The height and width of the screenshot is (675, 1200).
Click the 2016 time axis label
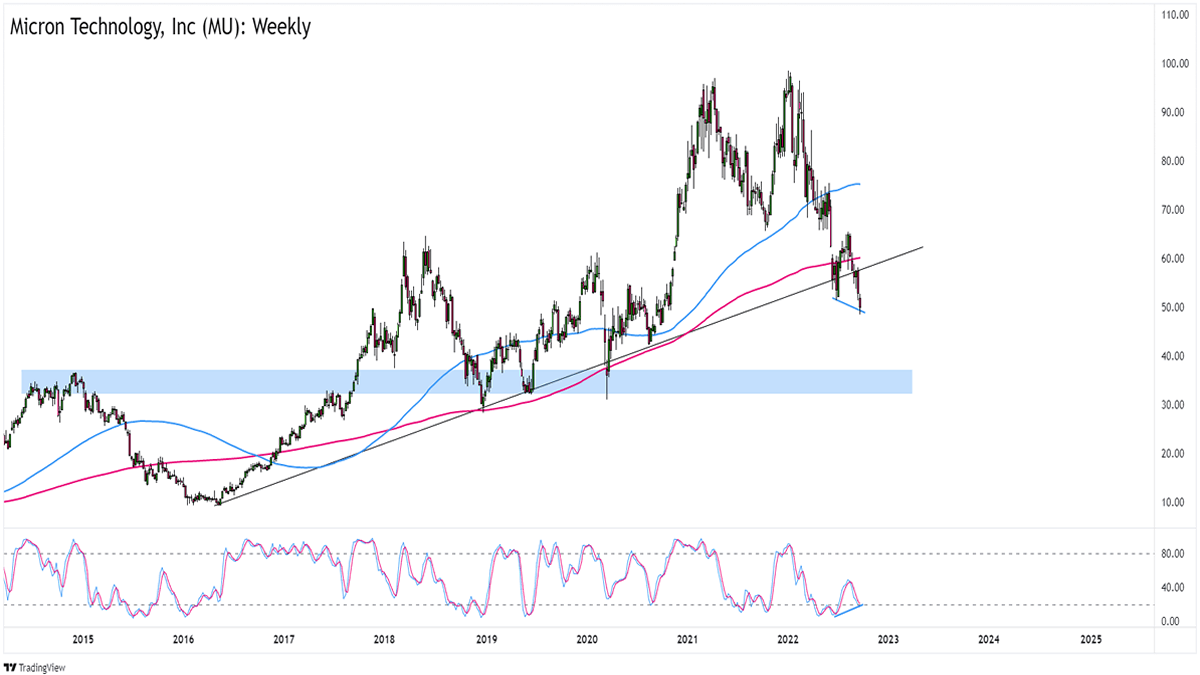(x=183, y=639)
